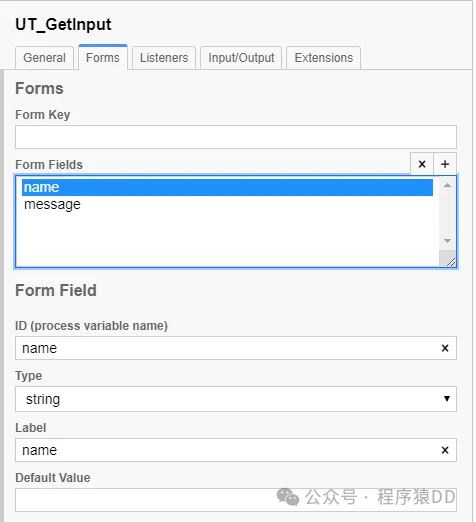The image size is (476, 522).
Task: Click into the Label text input
Action: 227,450
